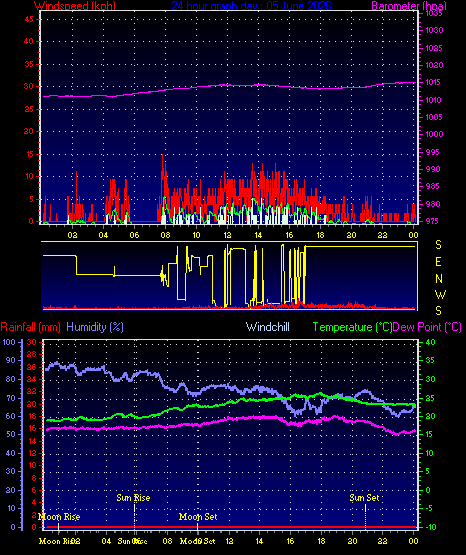Click the Moon Set marker label
Image resolution: width=466 pixels, height=555 pixels.
click(x=198, y=517)
